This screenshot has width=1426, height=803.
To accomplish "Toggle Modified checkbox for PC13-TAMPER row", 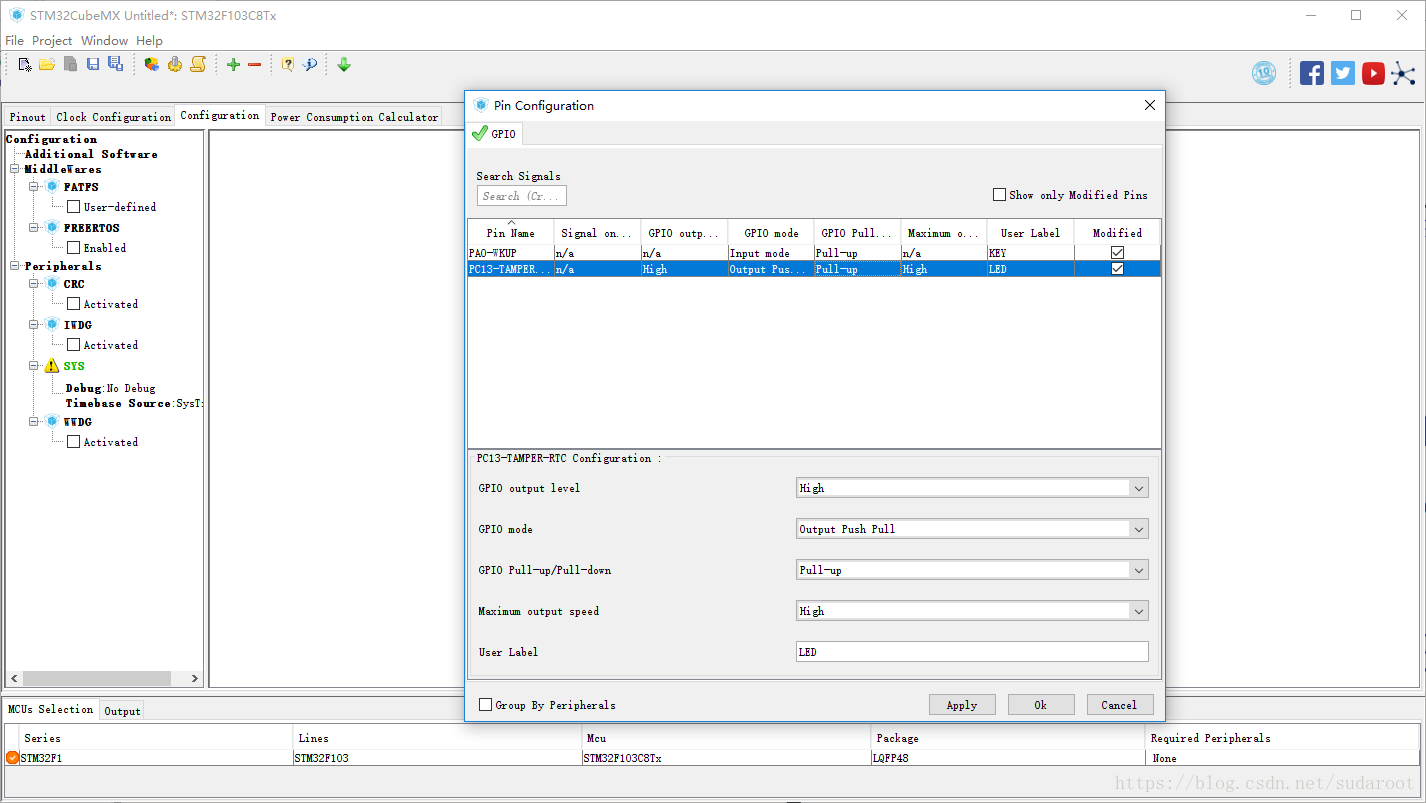I will tap(1117, 269).
